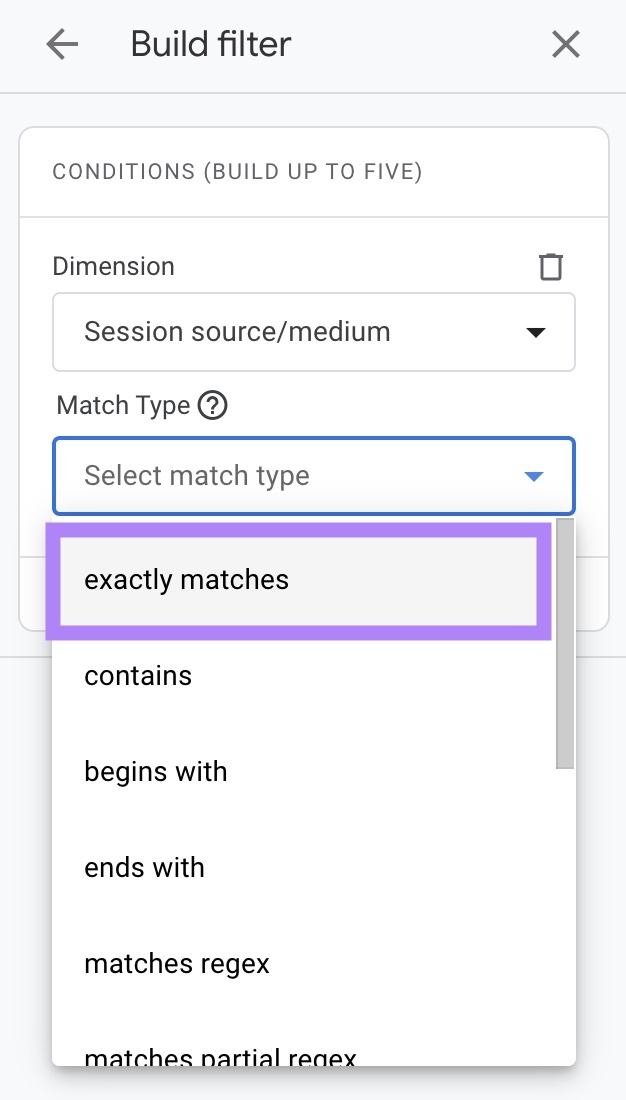Click the trash can next to Dimension
Image resolution: width=626 pixels, height=1100 pixels.
coord(551,265)
